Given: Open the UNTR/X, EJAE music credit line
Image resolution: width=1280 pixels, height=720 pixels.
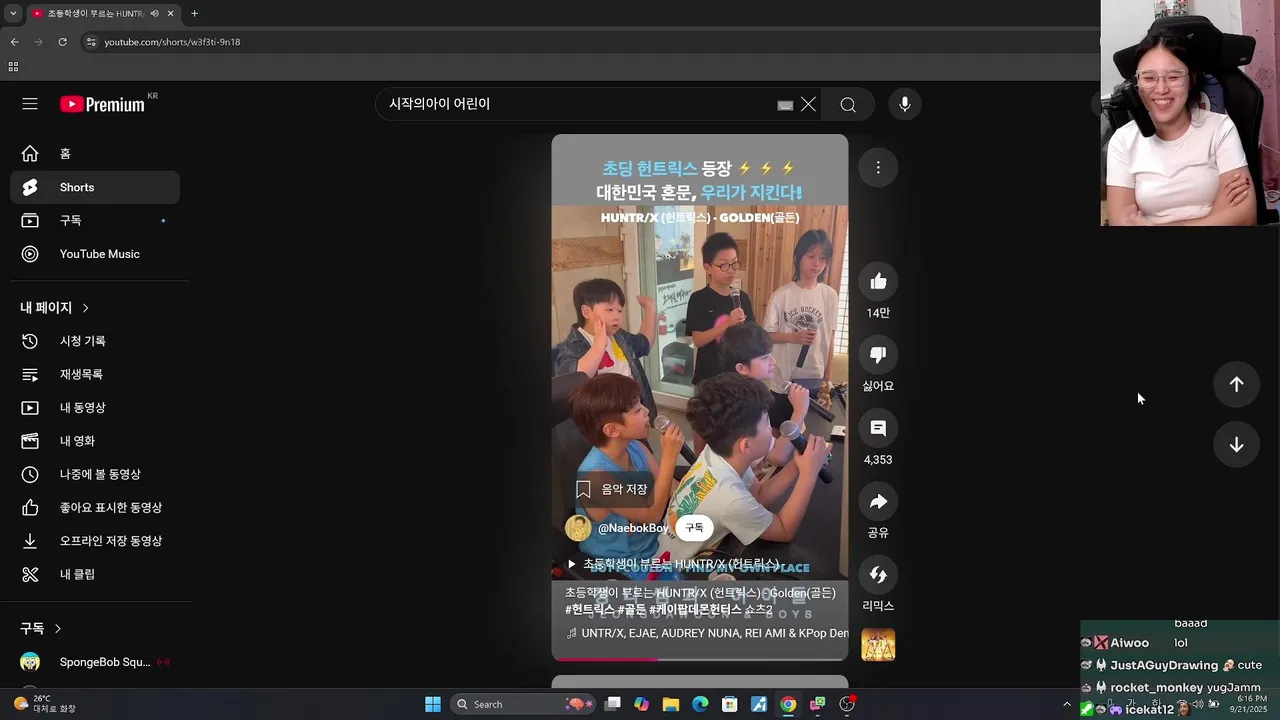Looking at the screenshot, I should [x=707, y=633].
